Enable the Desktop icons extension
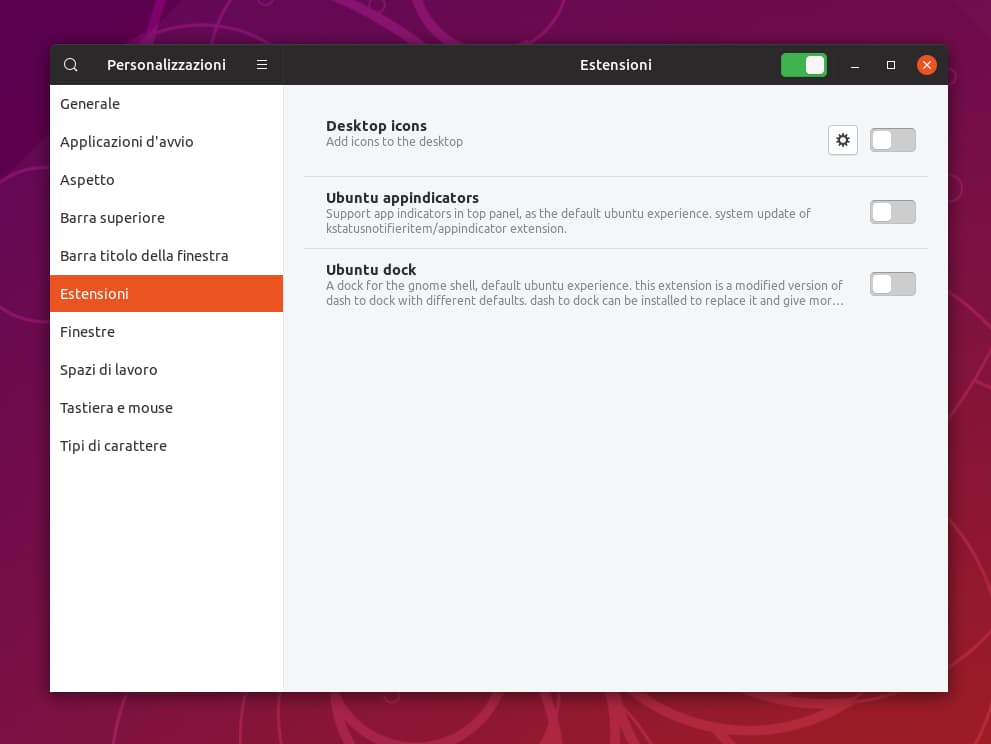Image resolution: width=991 pixels, height=744 pixels. coord(892,140)
